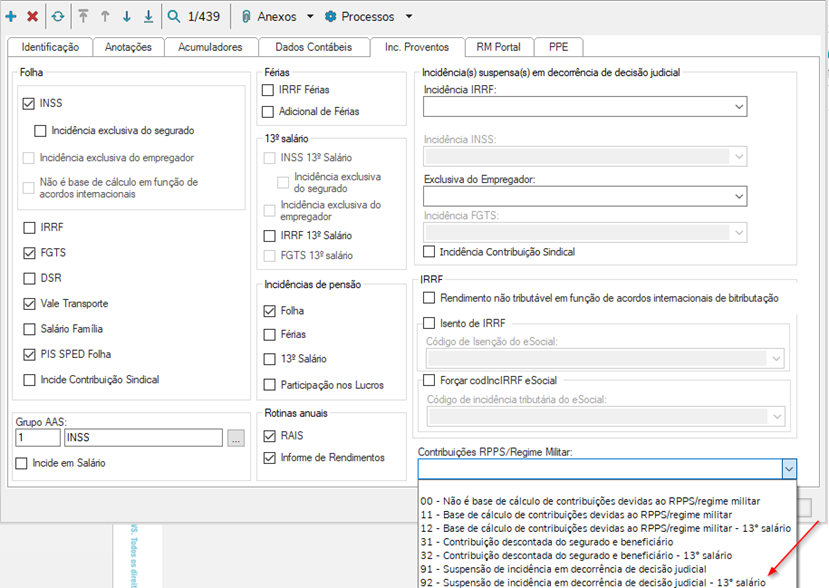Check Rendimento não tributável acordos internacionais
829x588 pixels.
(x=429, y=298)
